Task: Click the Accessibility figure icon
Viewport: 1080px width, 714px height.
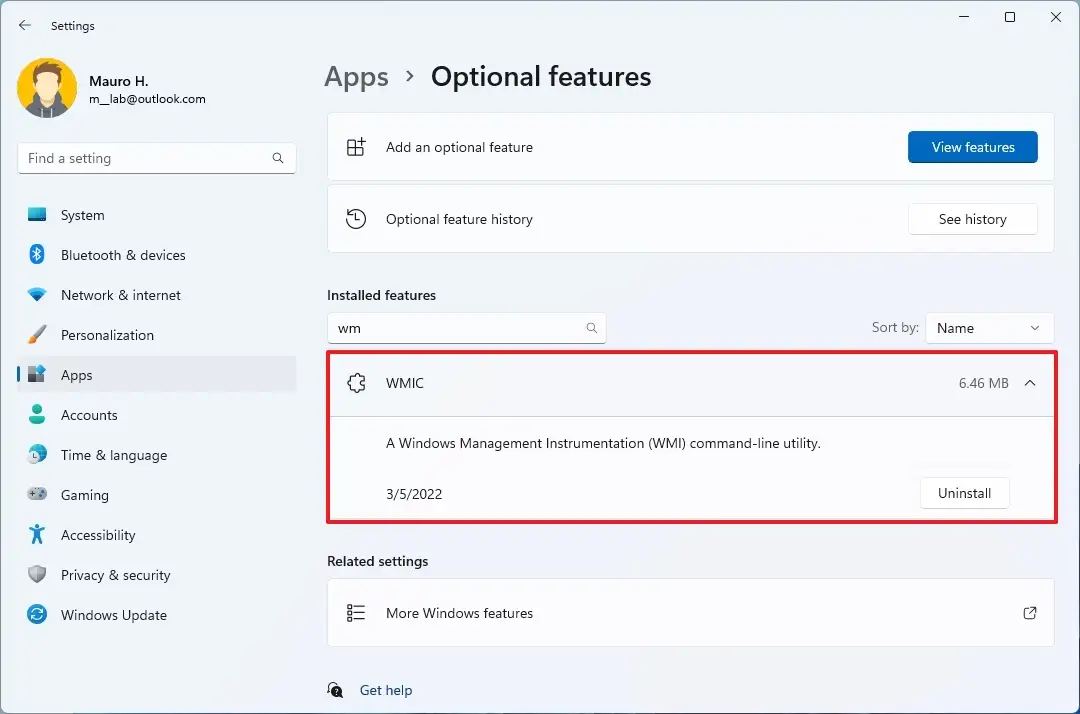Action: click(x=37, y=535)
